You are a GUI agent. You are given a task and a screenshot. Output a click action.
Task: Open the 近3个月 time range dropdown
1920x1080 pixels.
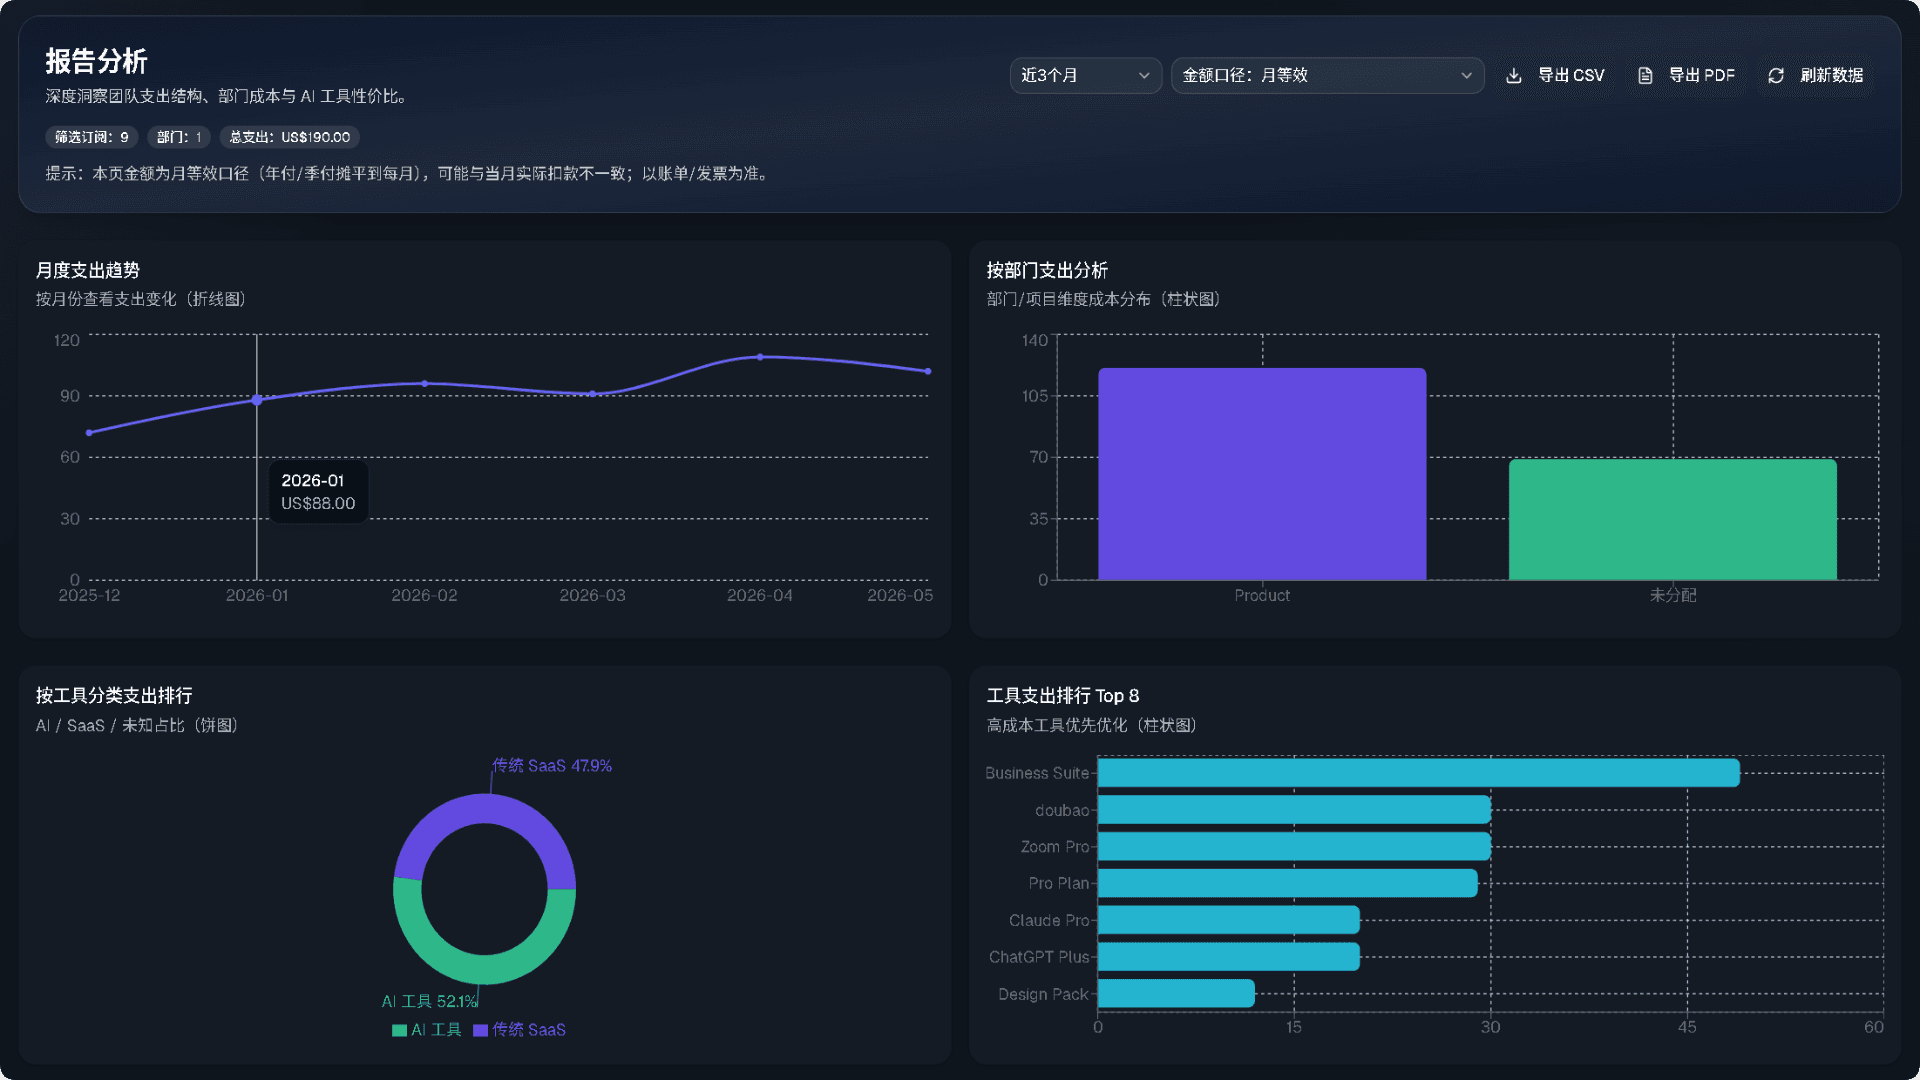point(1085,76)
